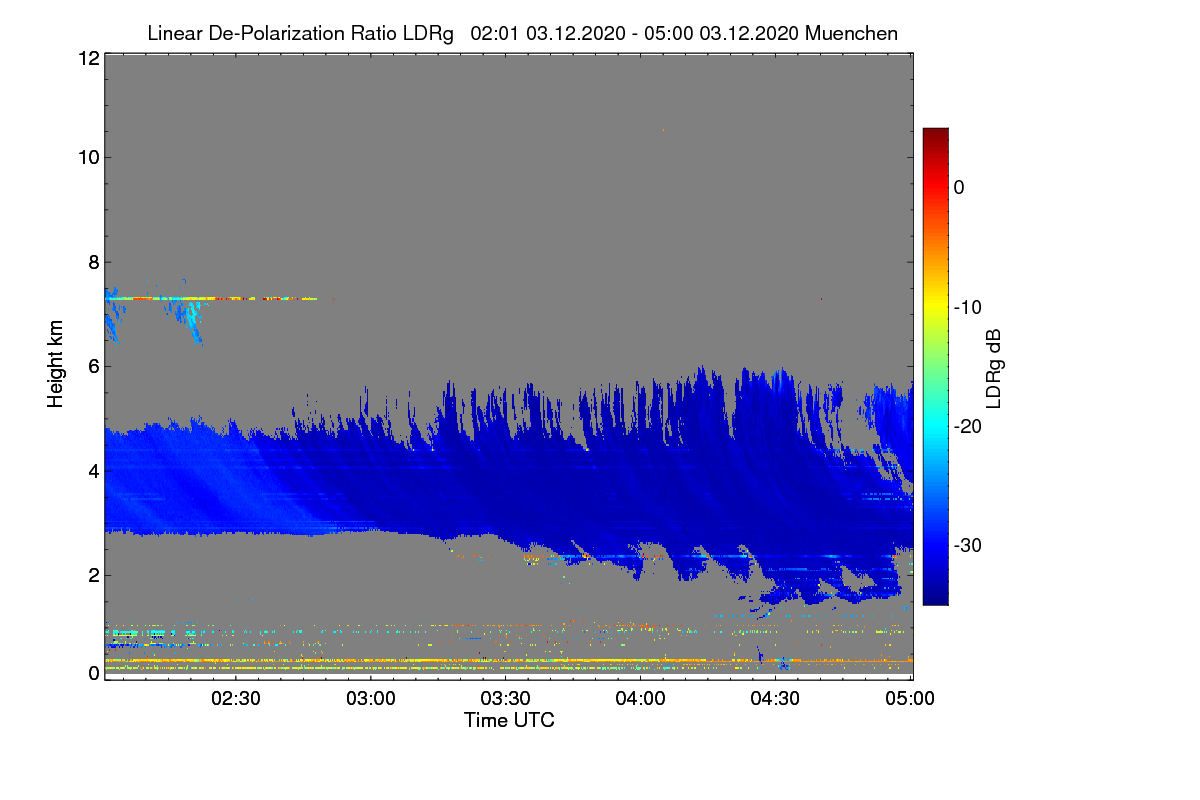Click the LDRg color scale bar
The height and width of the screenshot is (800, 1200).
point(935,366)
